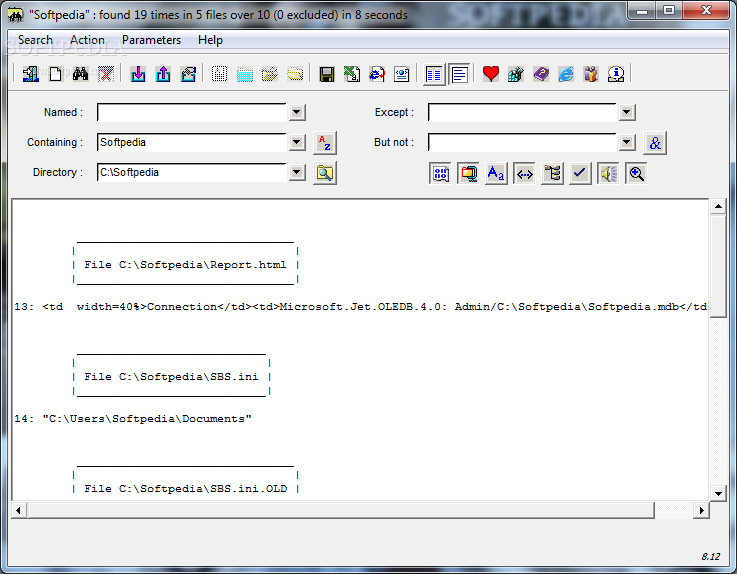Image resolution: width=737 pixels, height=574 pixels.
Task: Toggle whole word arrows option
Action: 525,174
